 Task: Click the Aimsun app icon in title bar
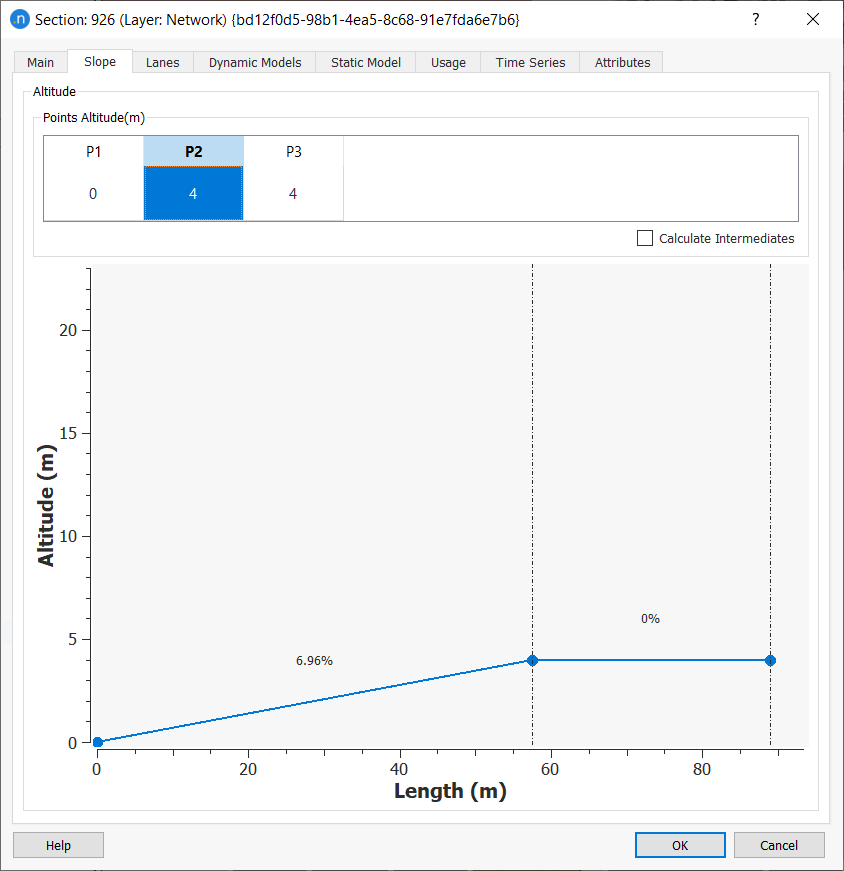[19, 20]
